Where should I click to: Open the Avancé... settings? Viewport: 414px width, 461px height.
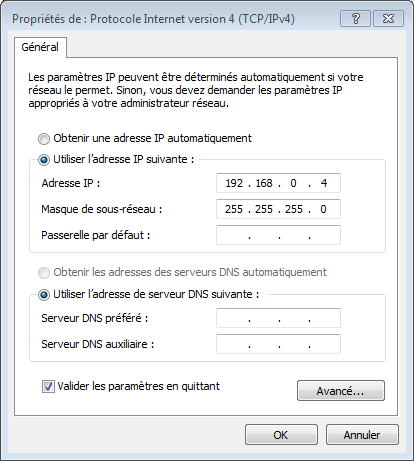(x=341, y=391)
